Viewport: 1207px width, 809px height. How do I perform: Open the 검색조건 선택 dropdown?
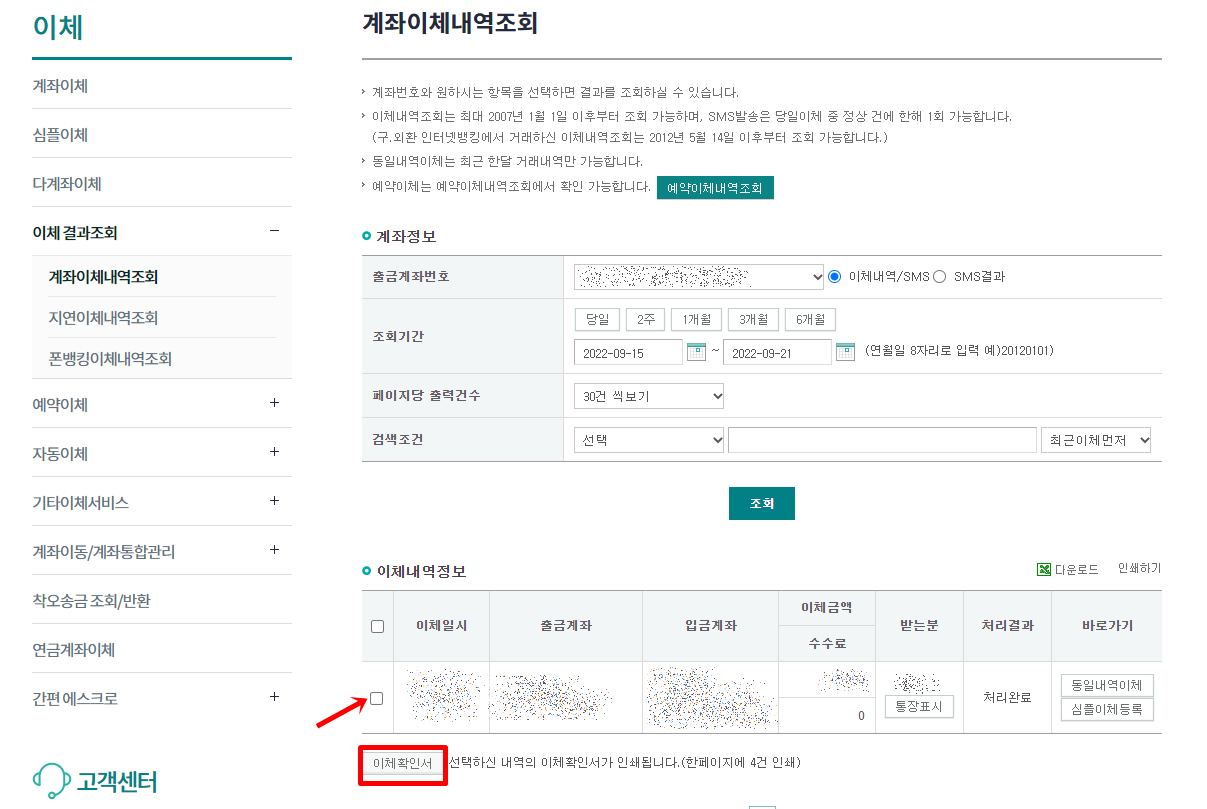tap(648, 439)
